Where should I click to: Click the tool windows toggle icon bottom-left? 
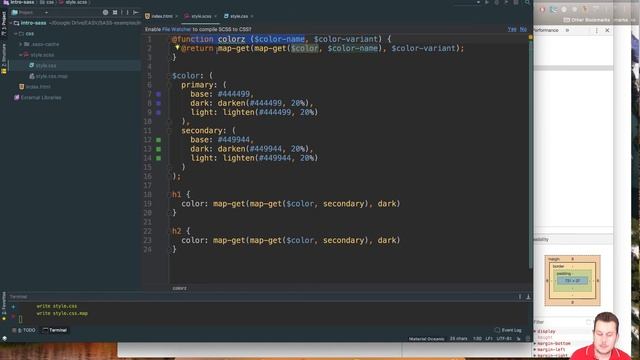click(4, 338)
